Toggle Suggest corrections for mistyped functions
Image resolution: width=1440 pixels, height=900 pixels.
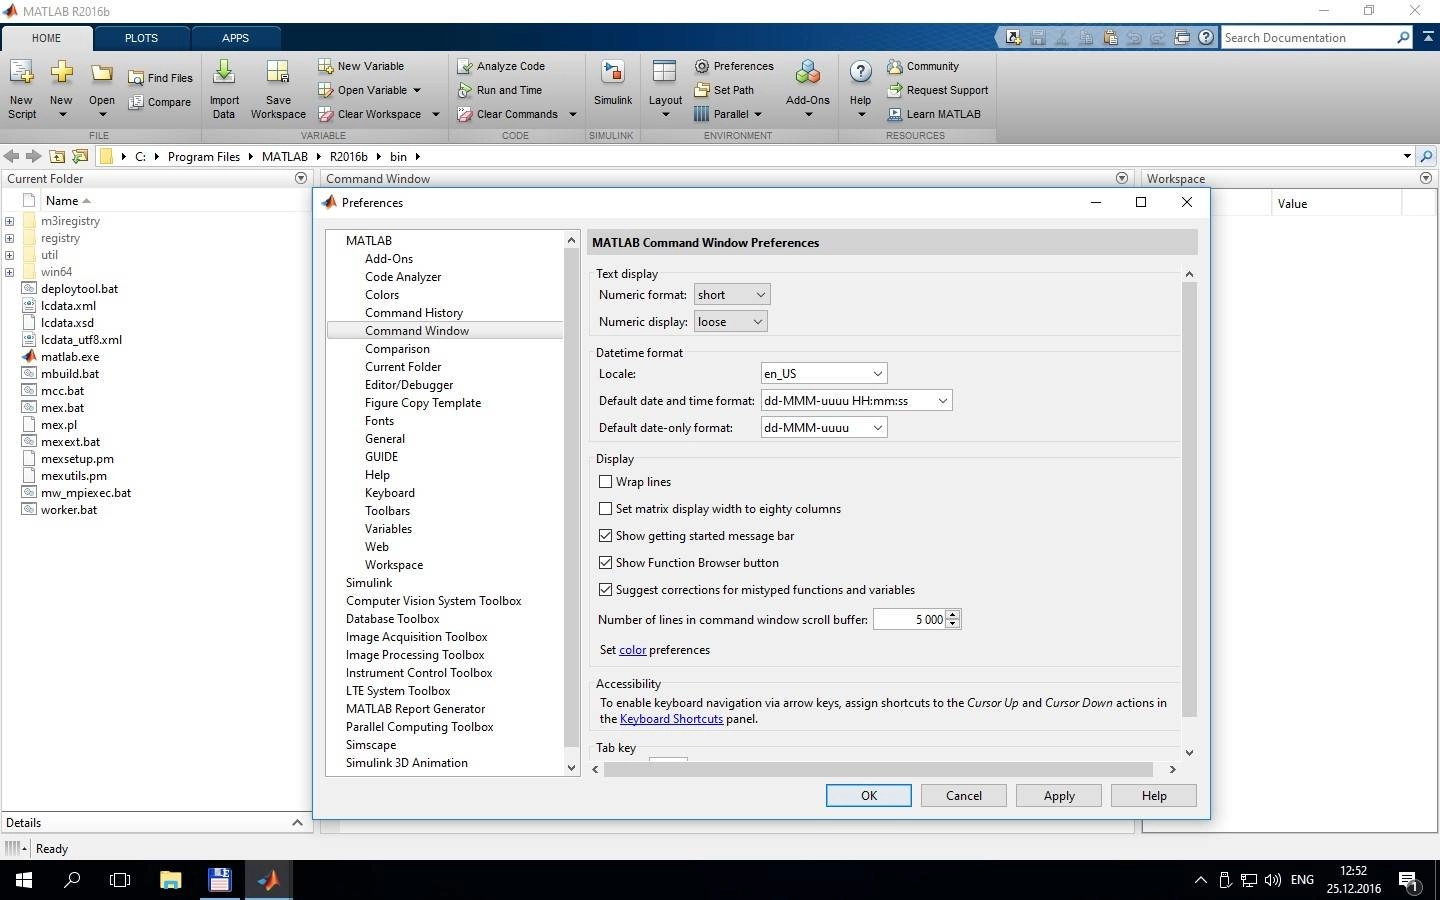coord(605,590)
